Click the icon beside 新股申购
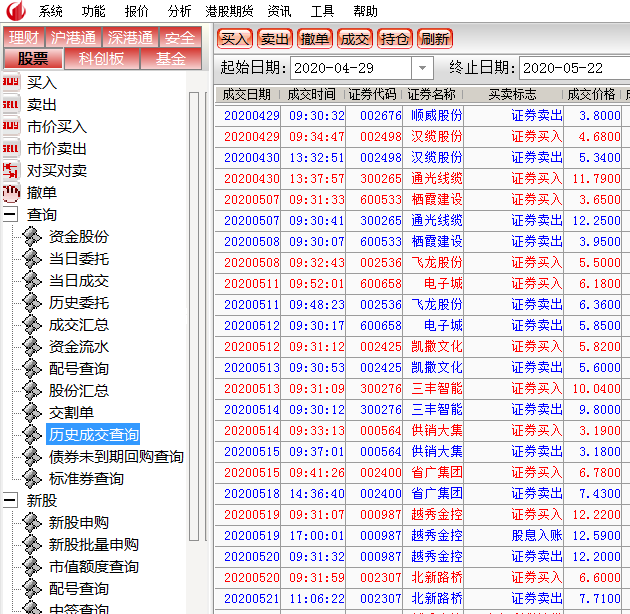630x614 pixels. 32,522
